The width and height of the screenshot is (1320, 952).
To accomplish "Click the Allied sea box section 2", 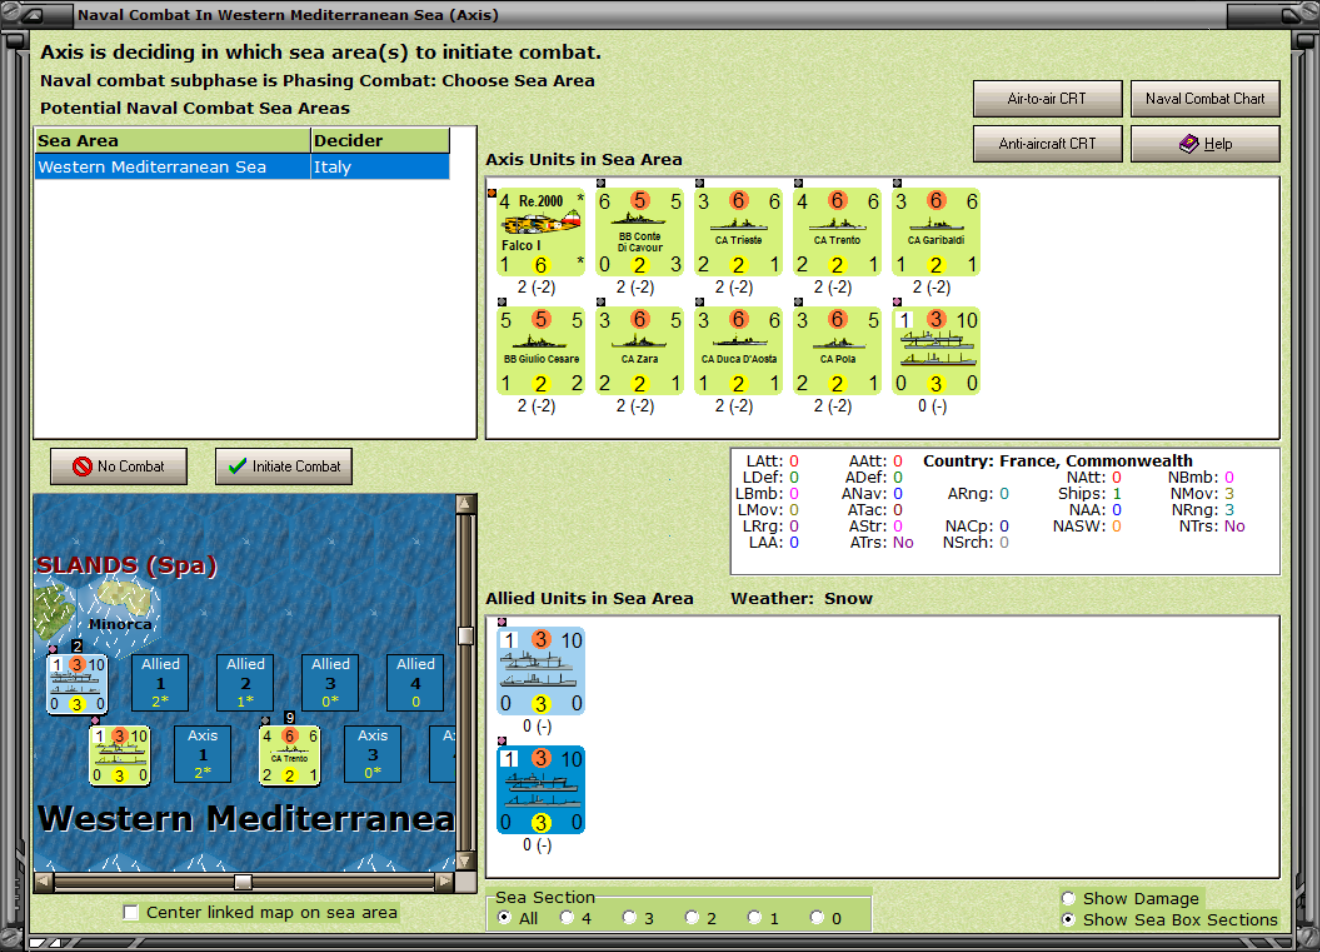I will pos(245,683).
